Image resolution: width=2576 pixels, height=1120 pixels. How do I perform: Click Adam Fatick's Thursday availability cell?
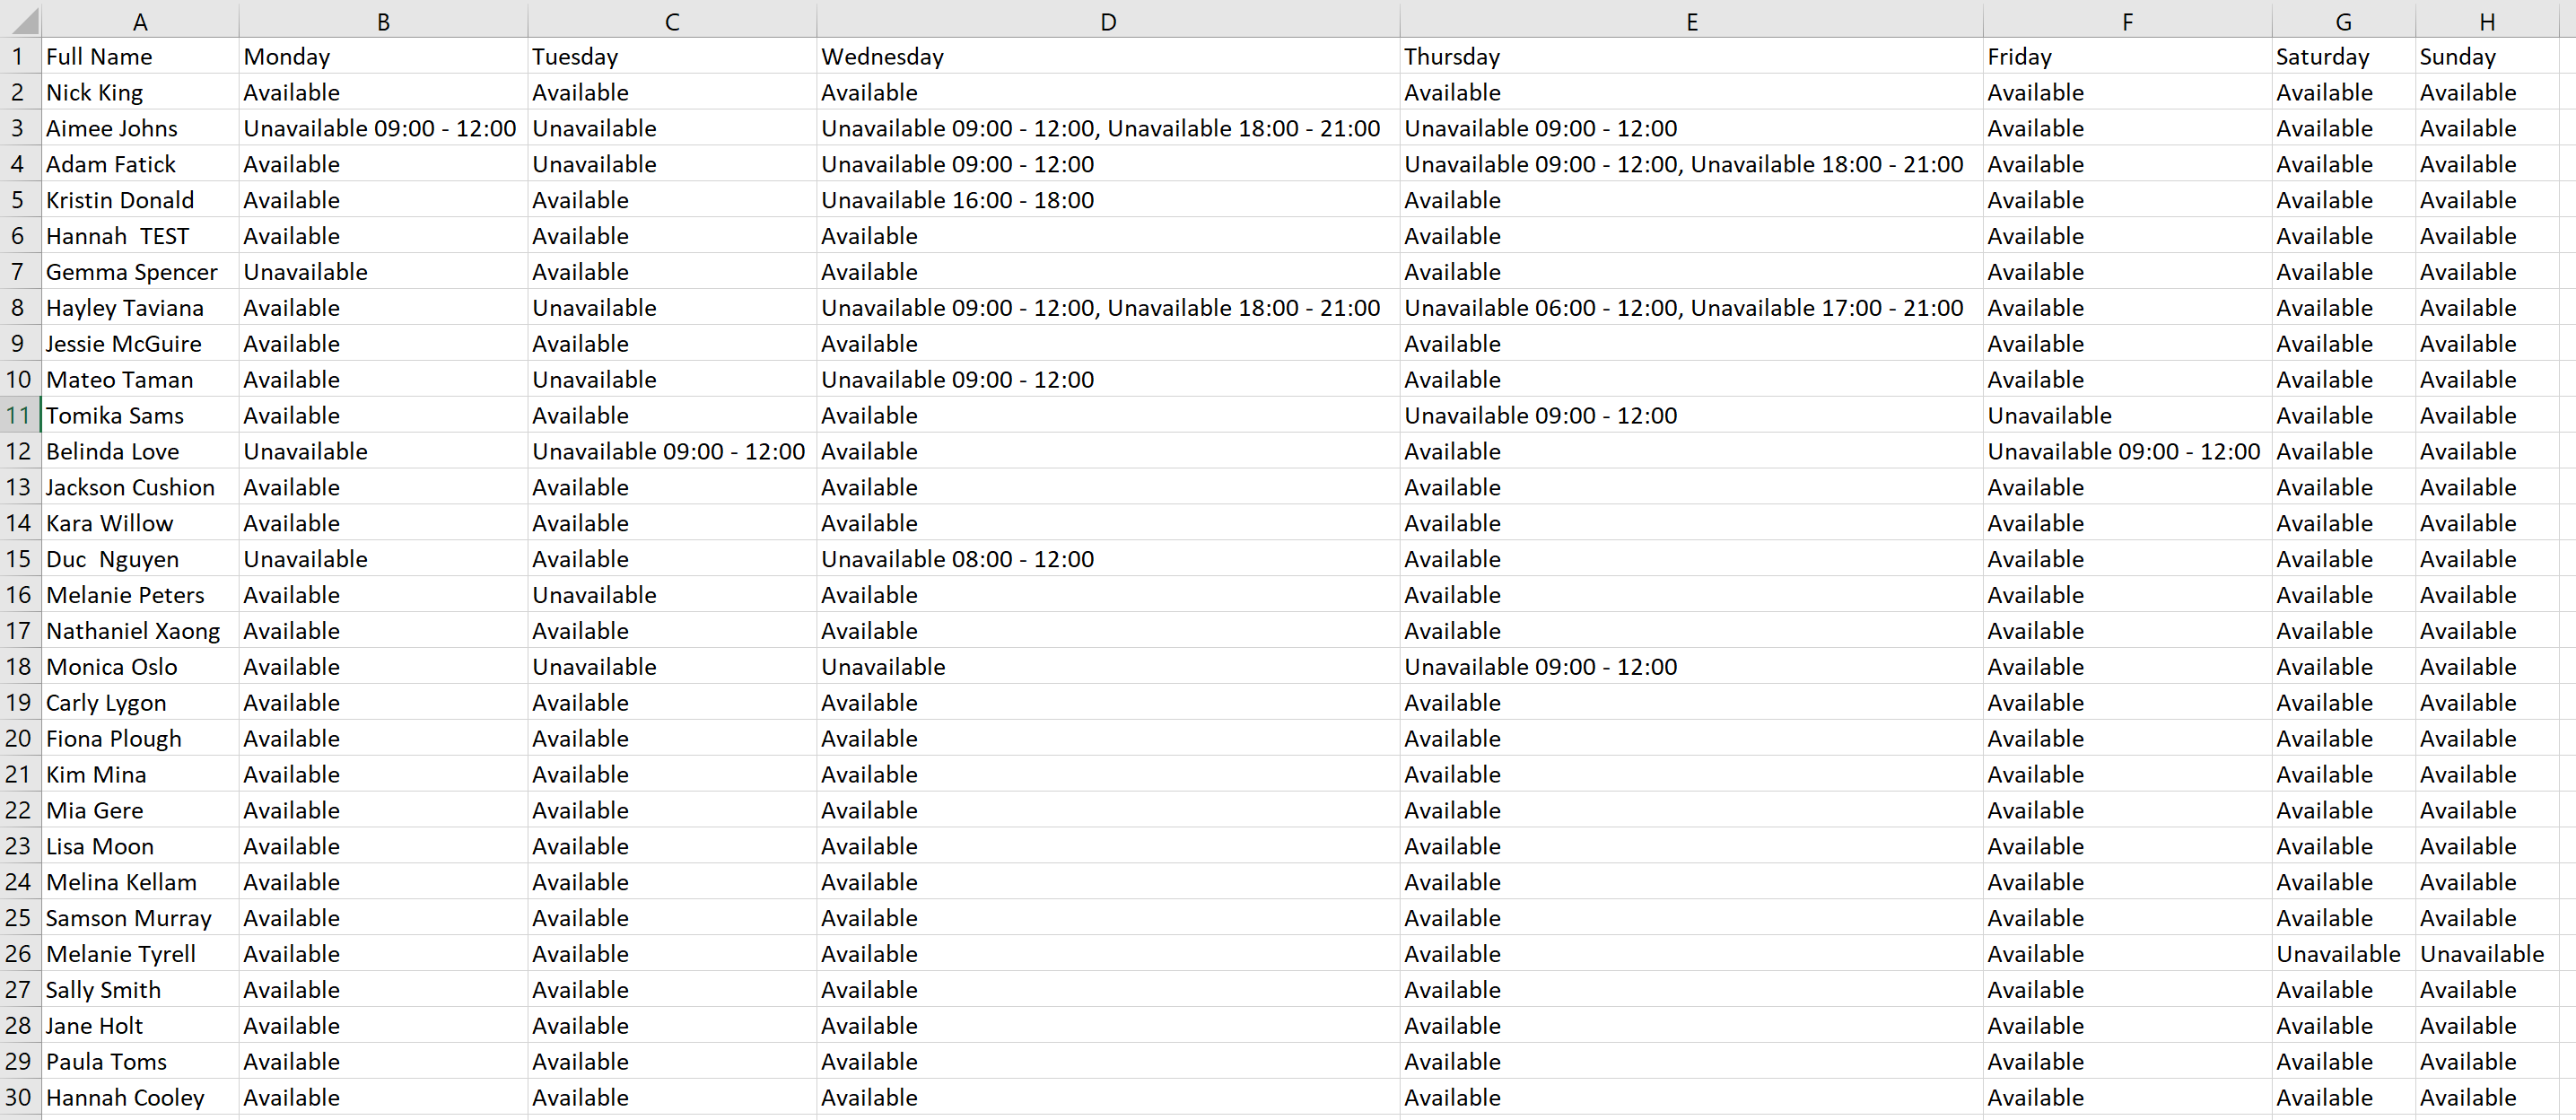point(1682,165)
